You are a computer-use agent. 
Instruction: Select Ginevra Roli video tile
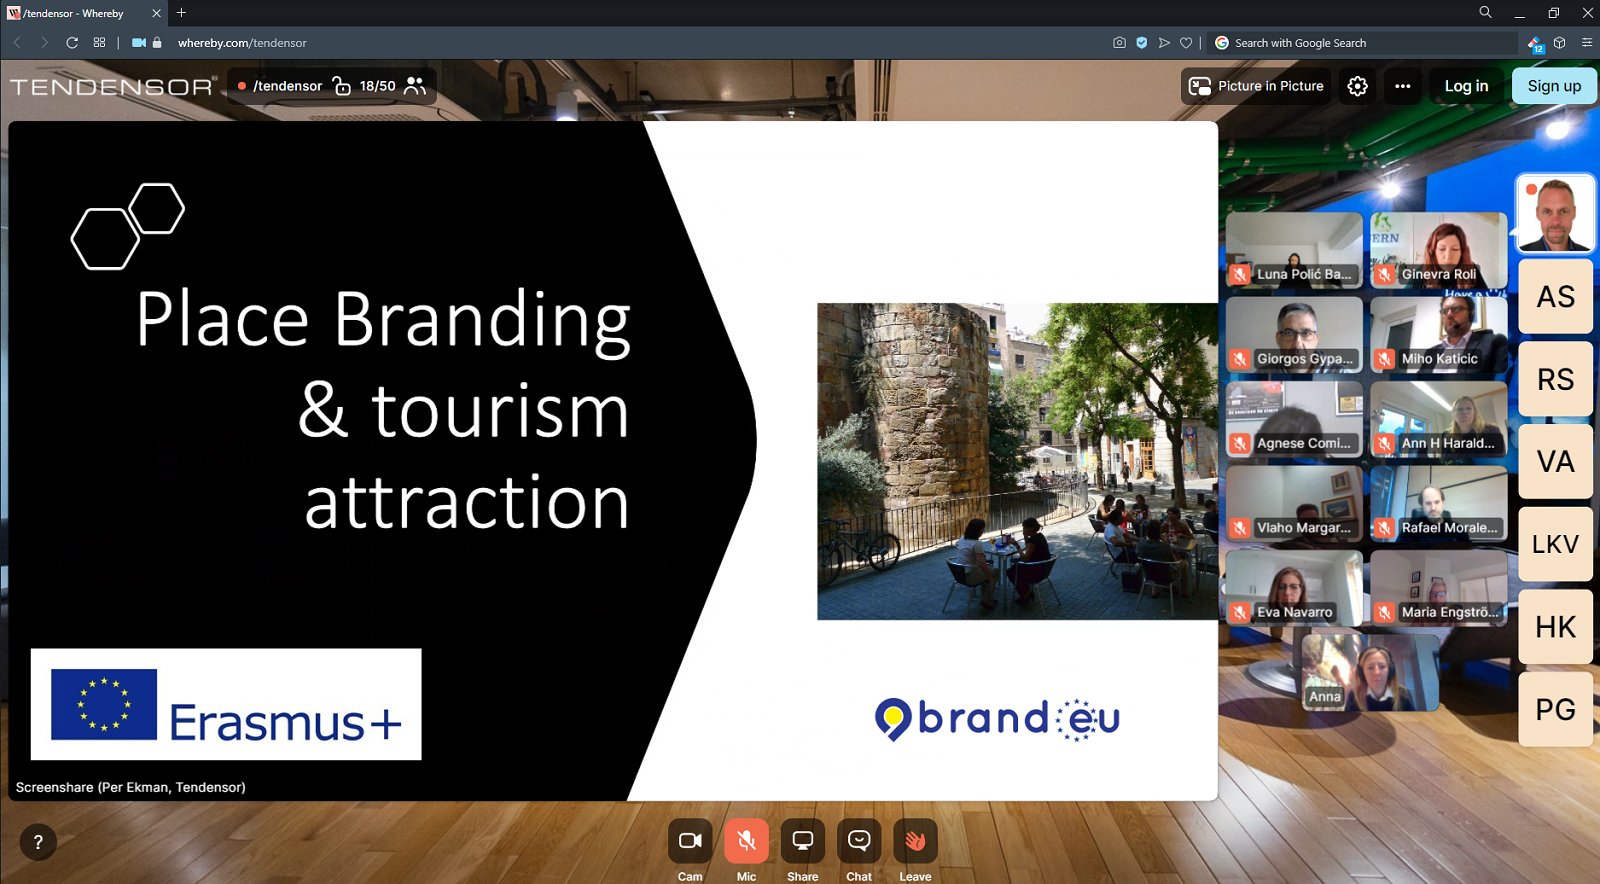[1438, 250]
